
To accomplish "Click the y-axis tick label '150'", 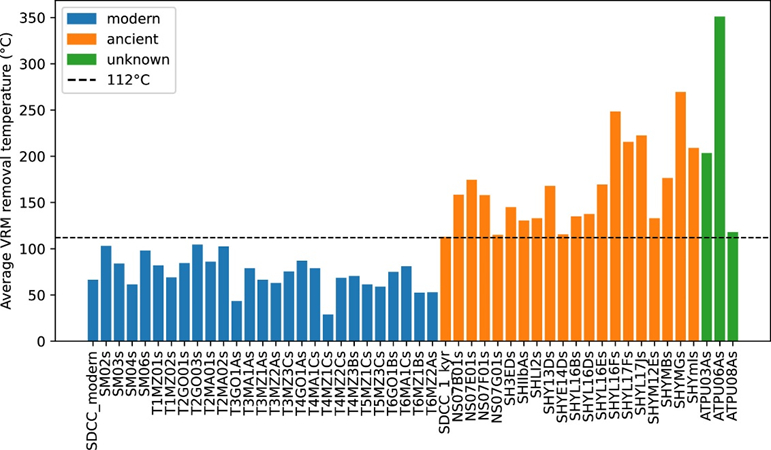I will click(32, 203).
